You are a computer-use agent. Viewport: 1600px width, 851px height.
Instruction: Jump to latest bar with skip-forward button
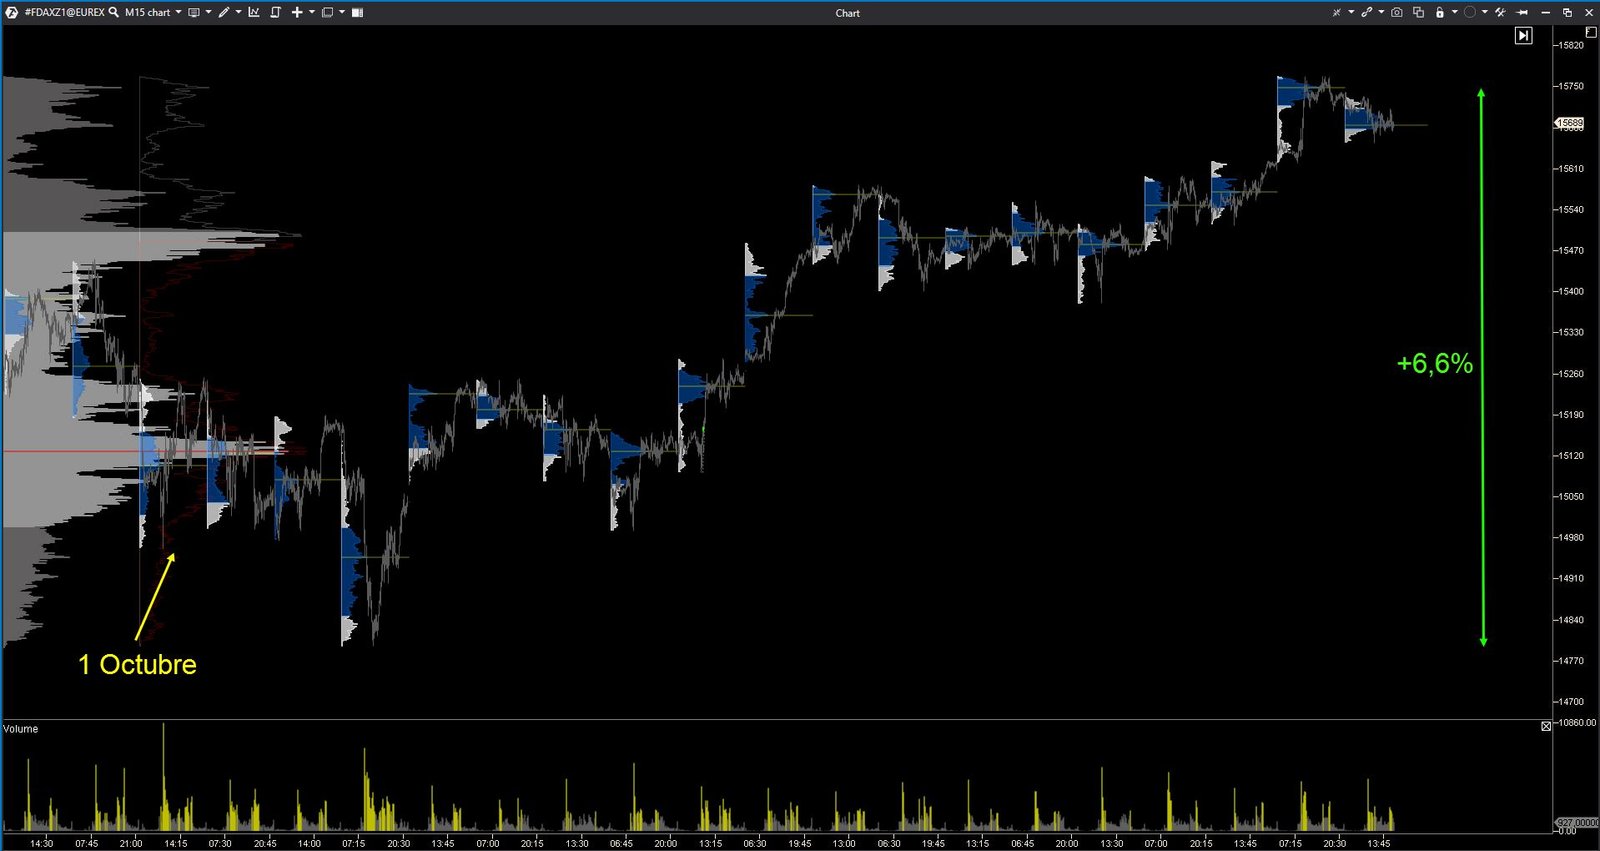coord(1523,36)
